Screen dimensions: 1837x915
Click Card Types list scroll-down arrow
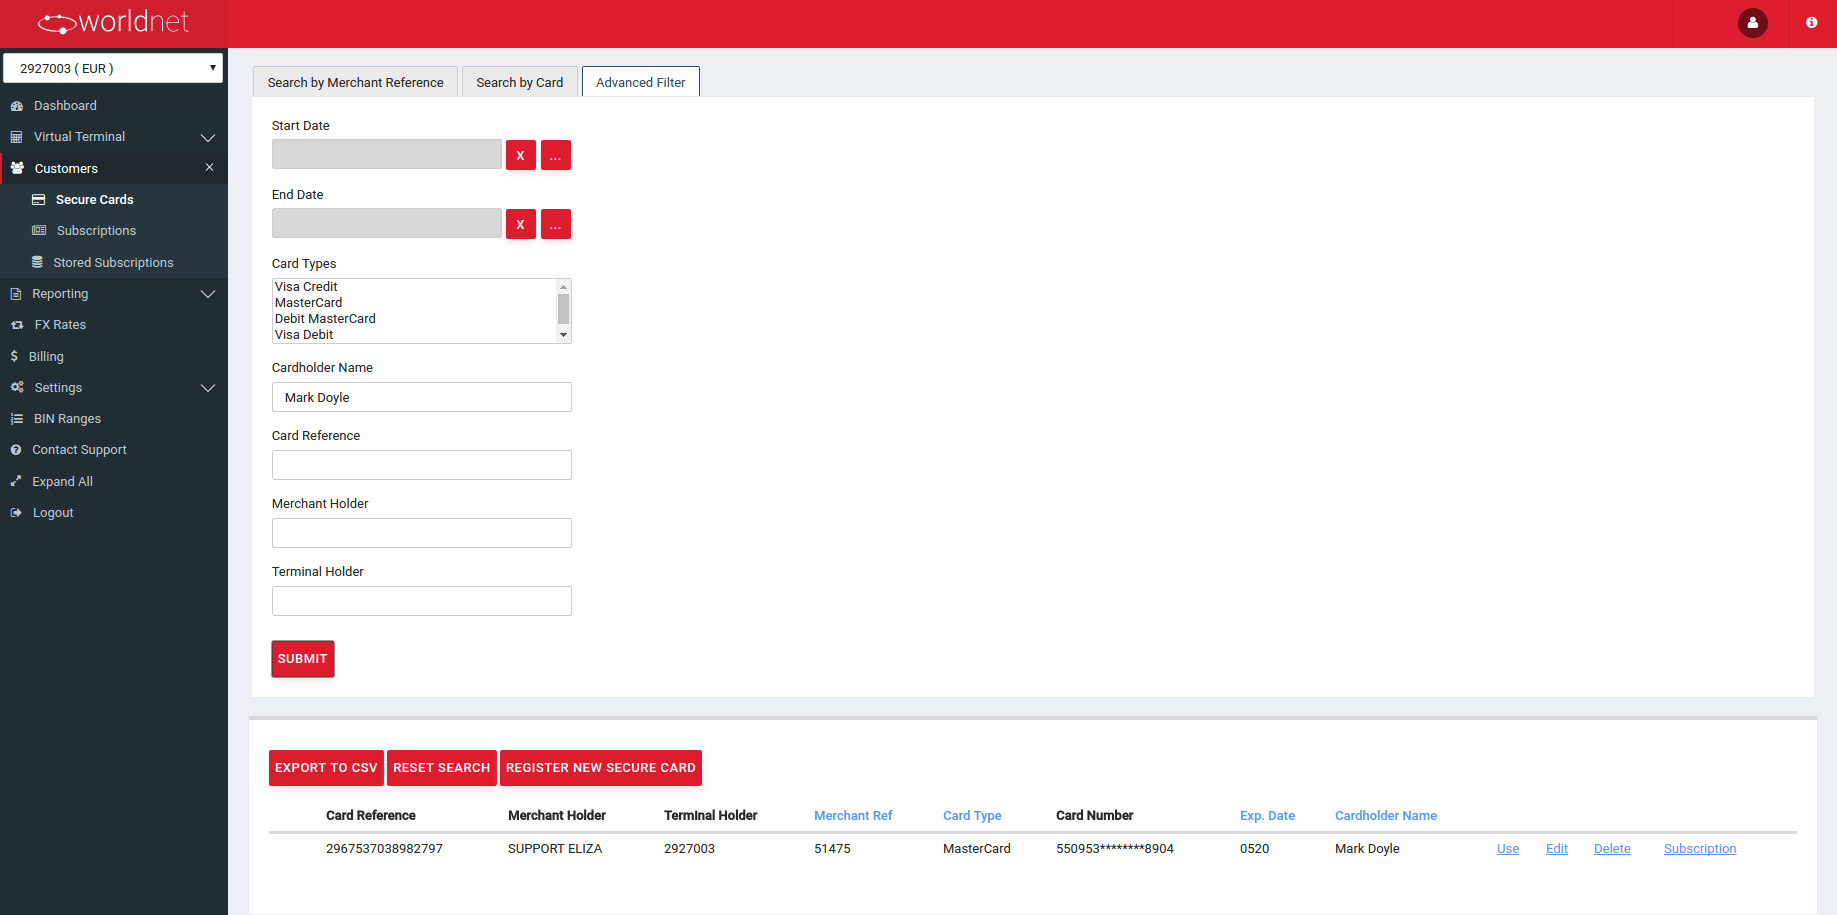point(563,335)
